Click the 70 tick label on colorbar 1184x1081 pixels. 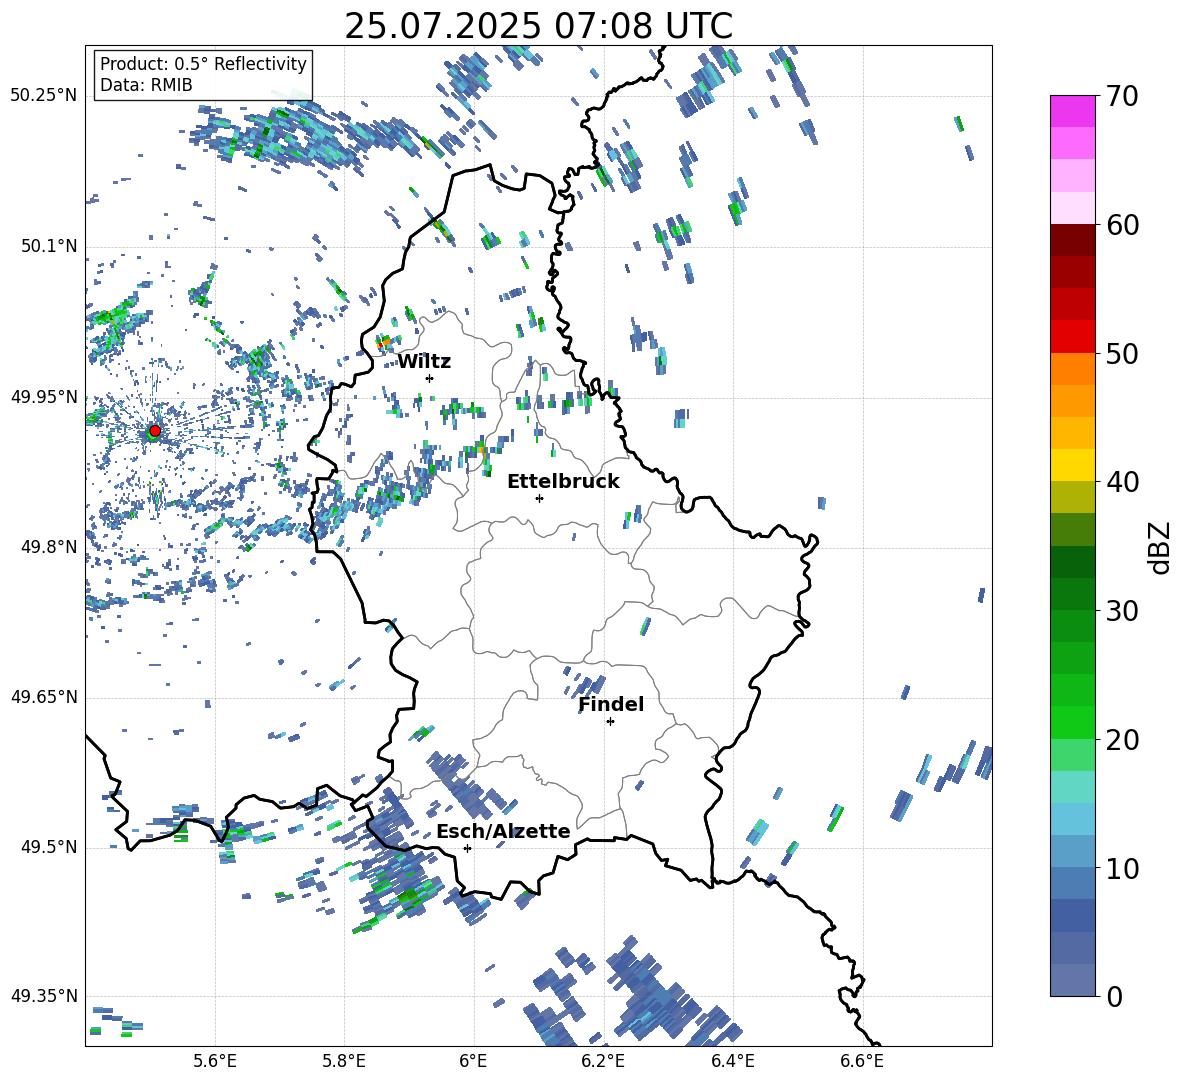1122,97
